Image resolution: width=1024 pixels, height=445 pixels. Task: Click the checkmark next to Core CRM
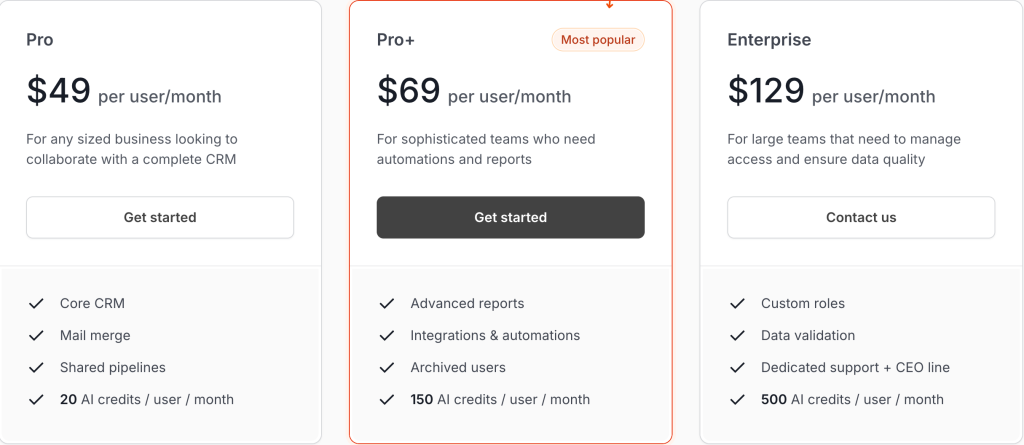pos(36,304)
